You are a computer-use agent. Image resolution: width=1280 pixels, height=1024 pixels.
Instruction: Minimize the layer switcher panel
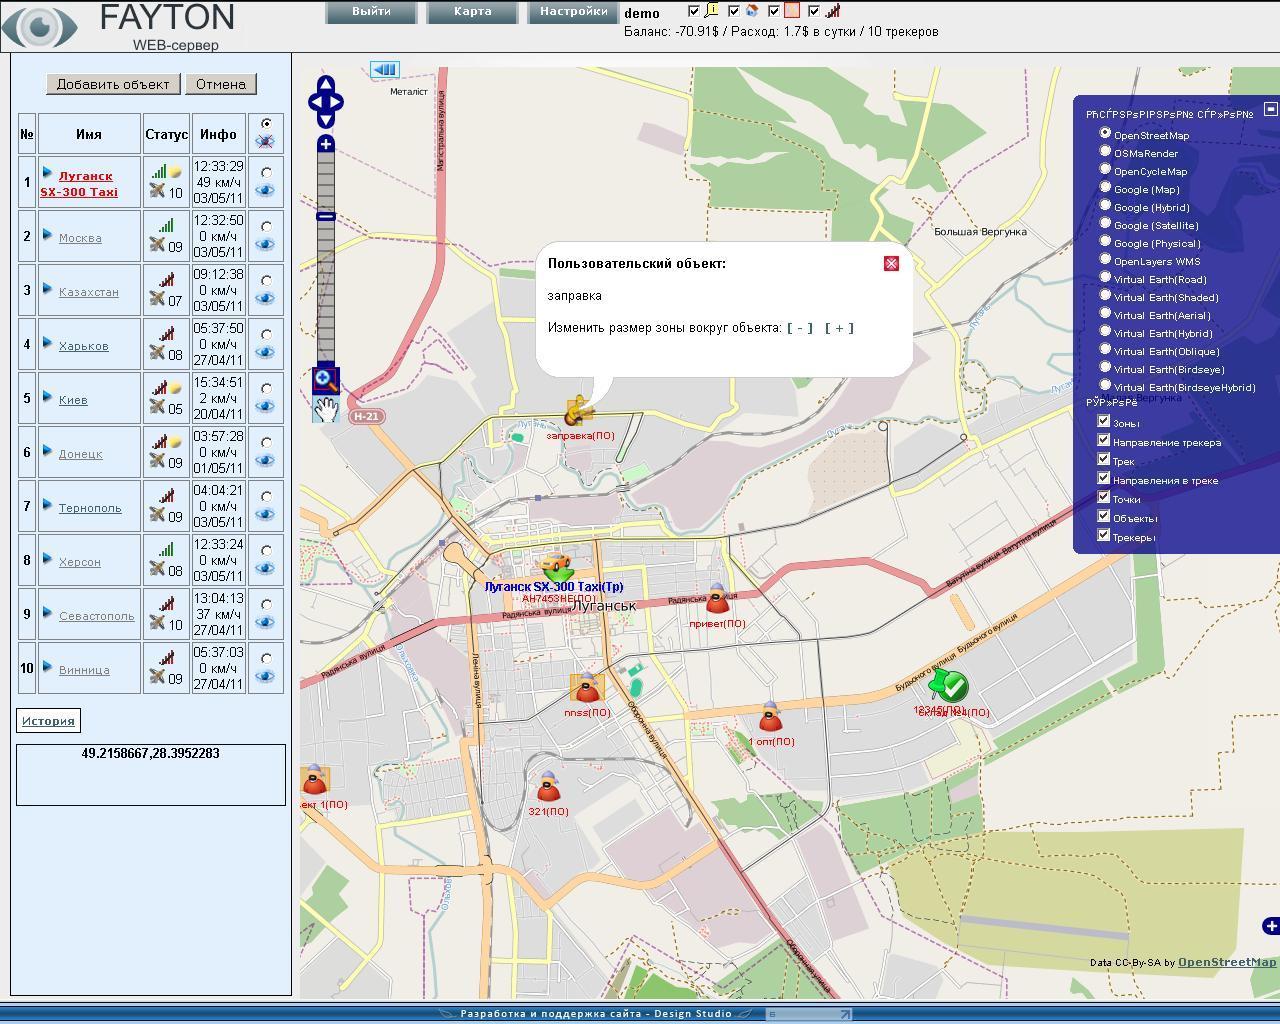(1271, 109)
